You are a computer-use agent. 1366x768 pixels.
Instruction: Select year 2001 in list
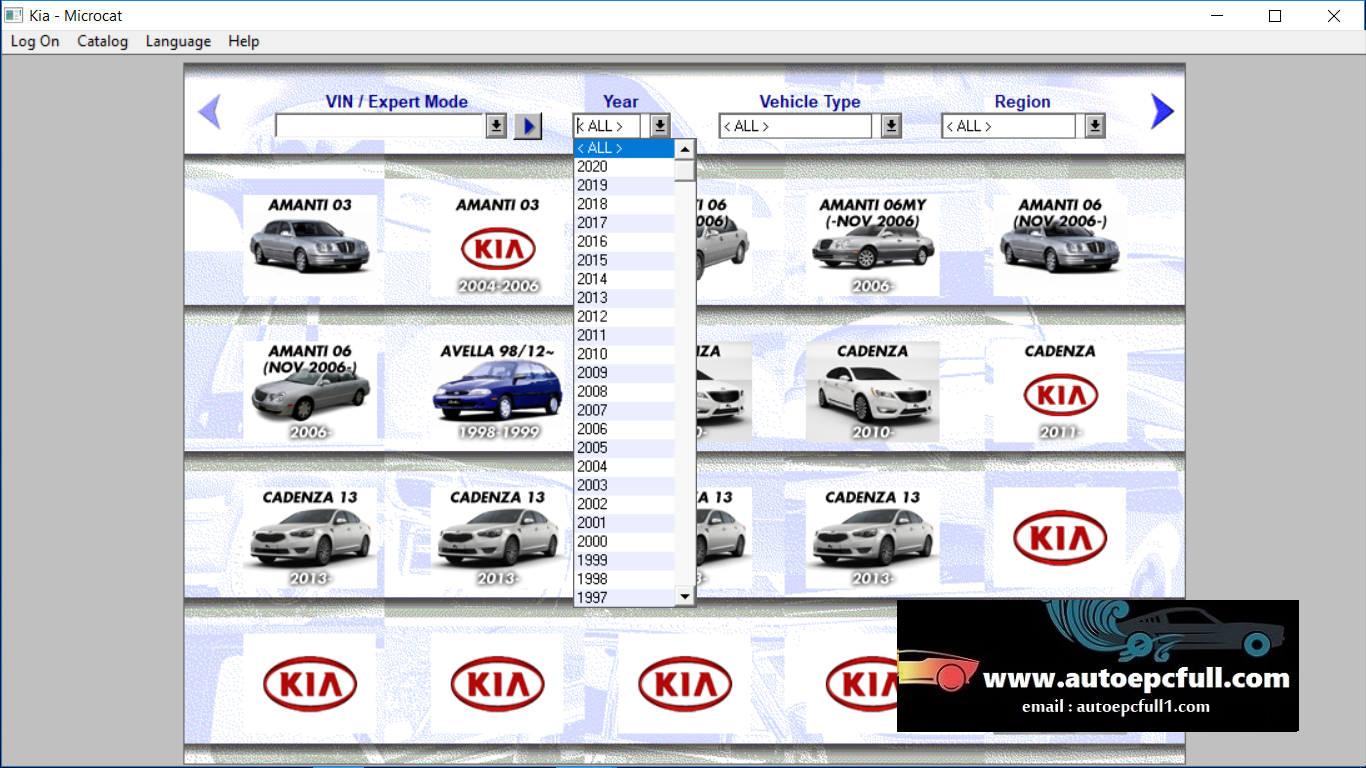pos(624,523)
